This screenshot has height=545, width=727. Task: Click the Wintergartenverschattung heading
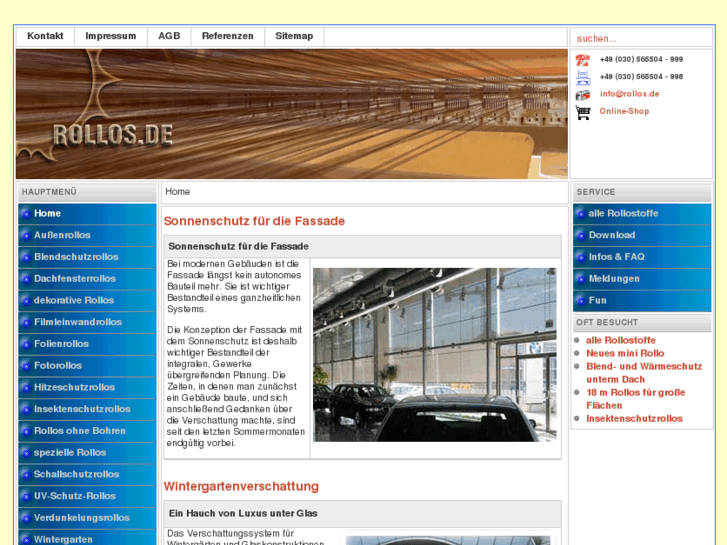[x=241, y=487]
